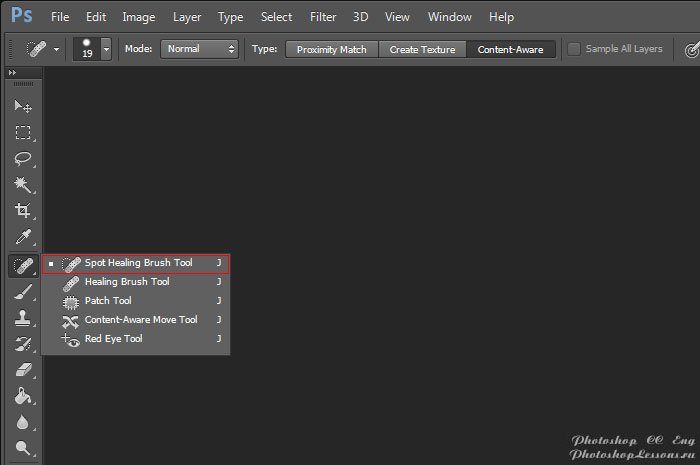
Task: Choose Patch Tool from the flyout
Action: [108, 301]
